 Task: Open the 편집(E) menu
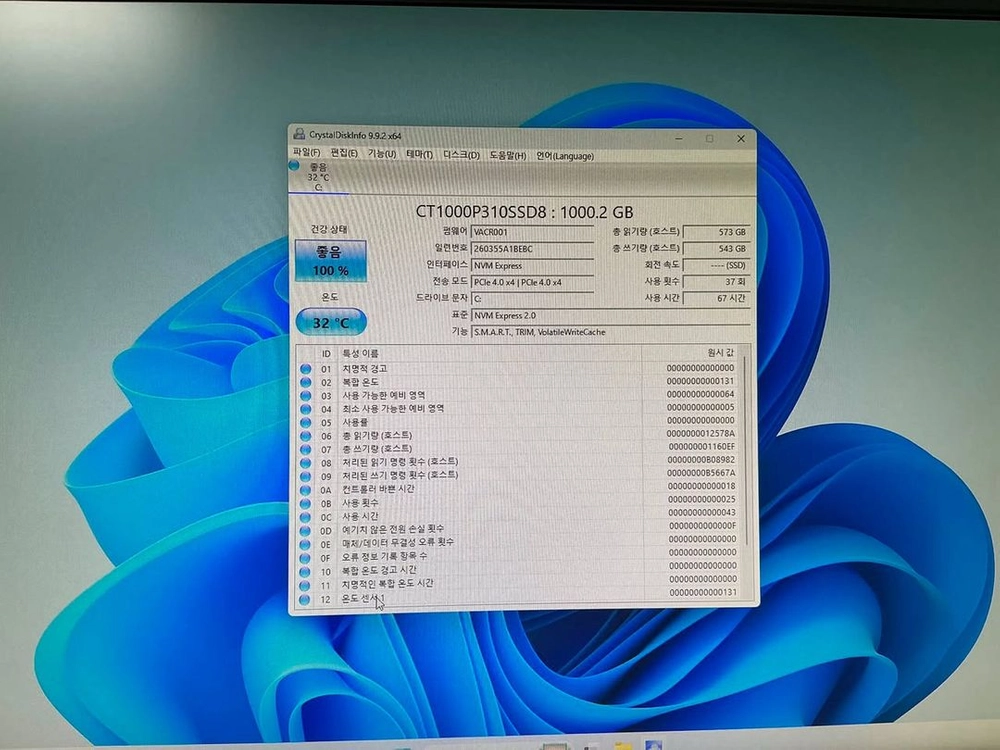click(344, 152)
